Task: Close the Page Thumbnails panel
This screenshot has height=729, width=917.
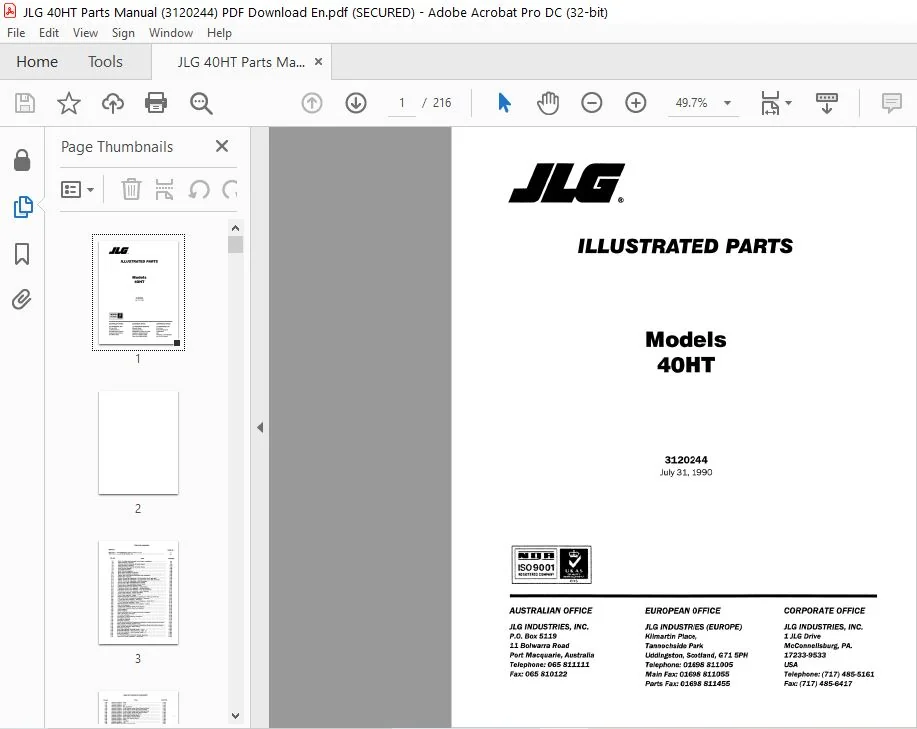Action: [222, 146]
